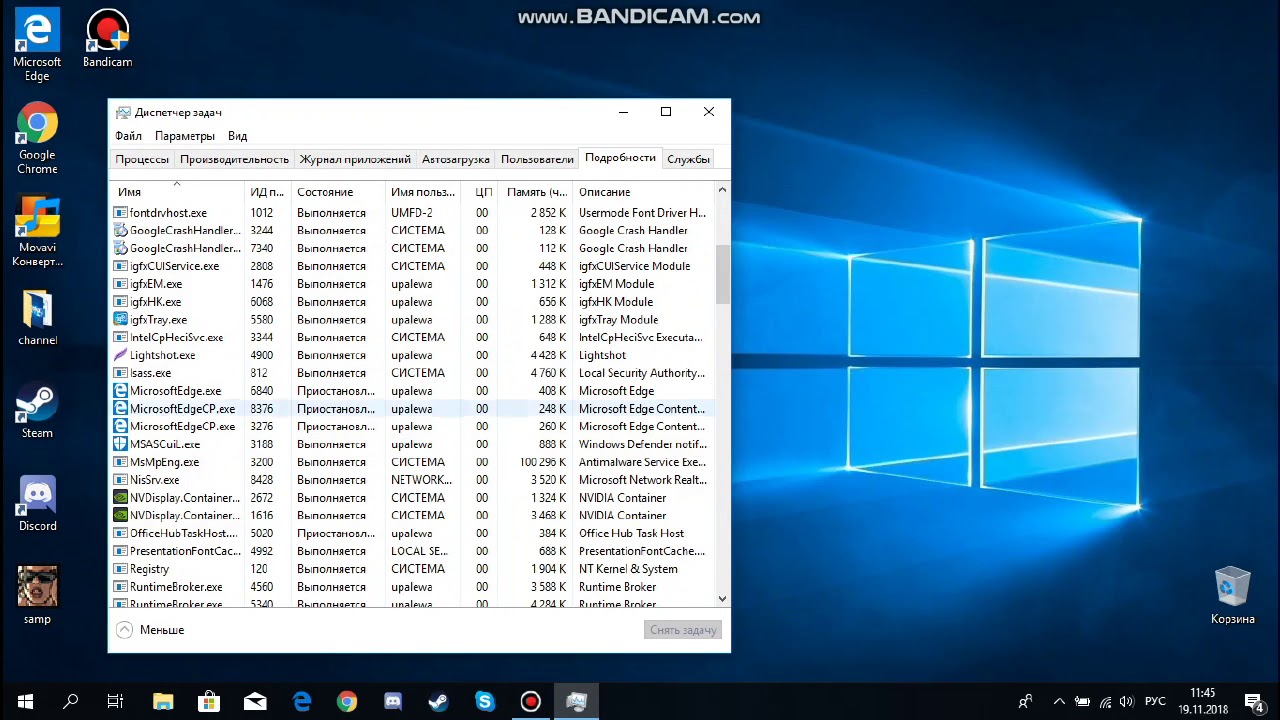Open Chrome from the taskbar
The image size is (1280, 720).
click(x=347, y=702)
